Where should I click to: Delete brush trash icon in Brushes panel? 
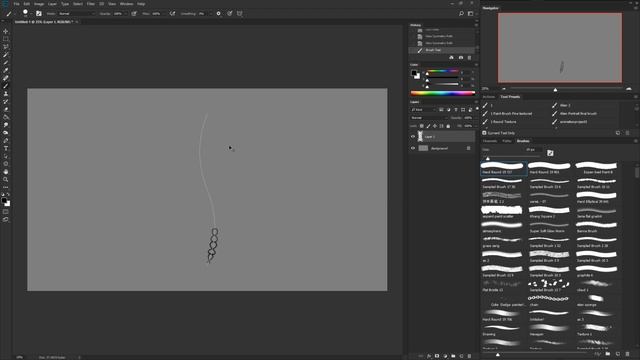628,354
